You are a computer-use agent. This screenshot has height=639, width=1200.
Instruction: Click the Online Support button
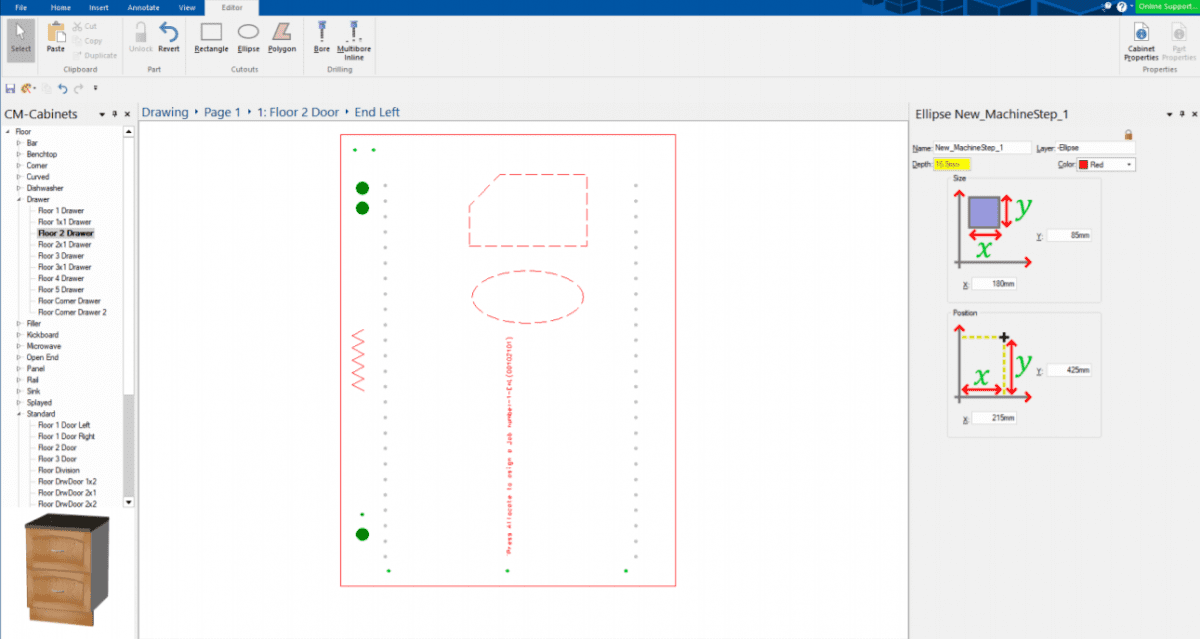coord(1167,6)
